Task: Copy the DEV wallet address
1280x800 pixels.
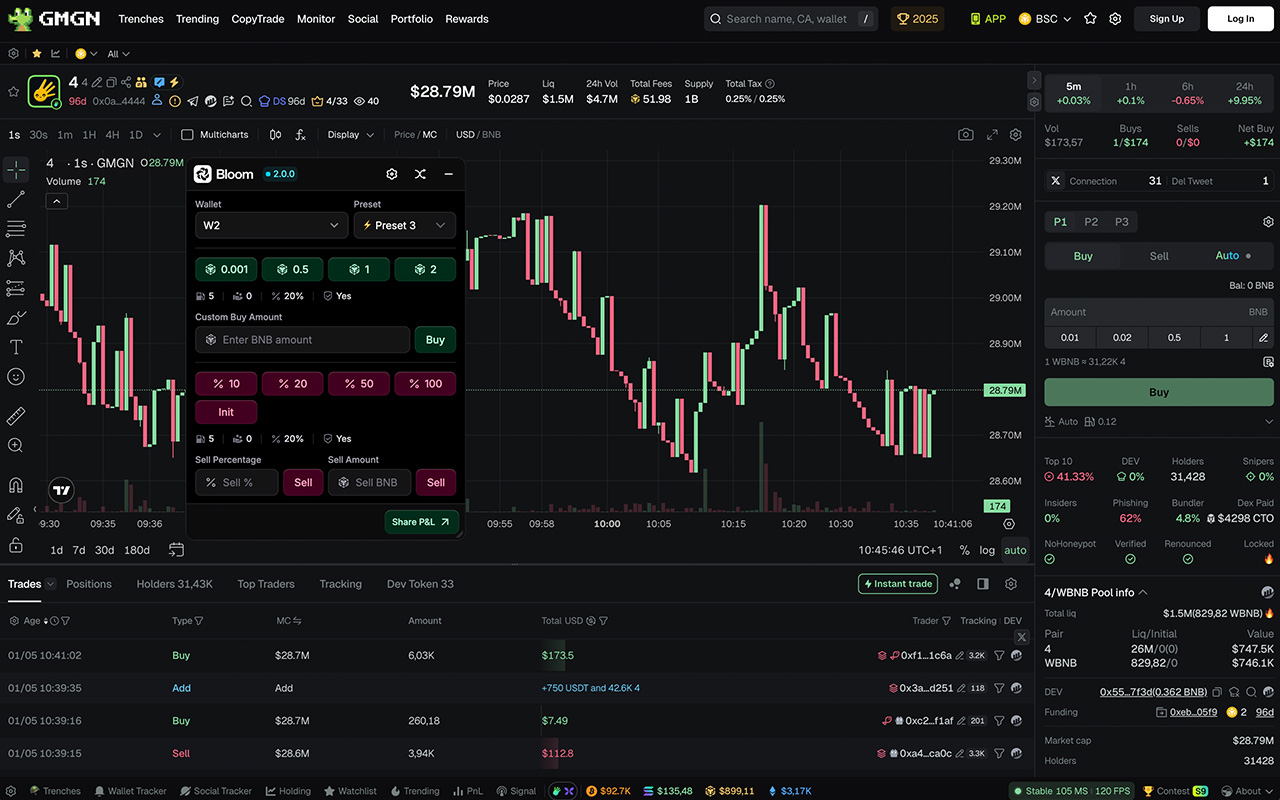Action: (x=1216, y=692)
